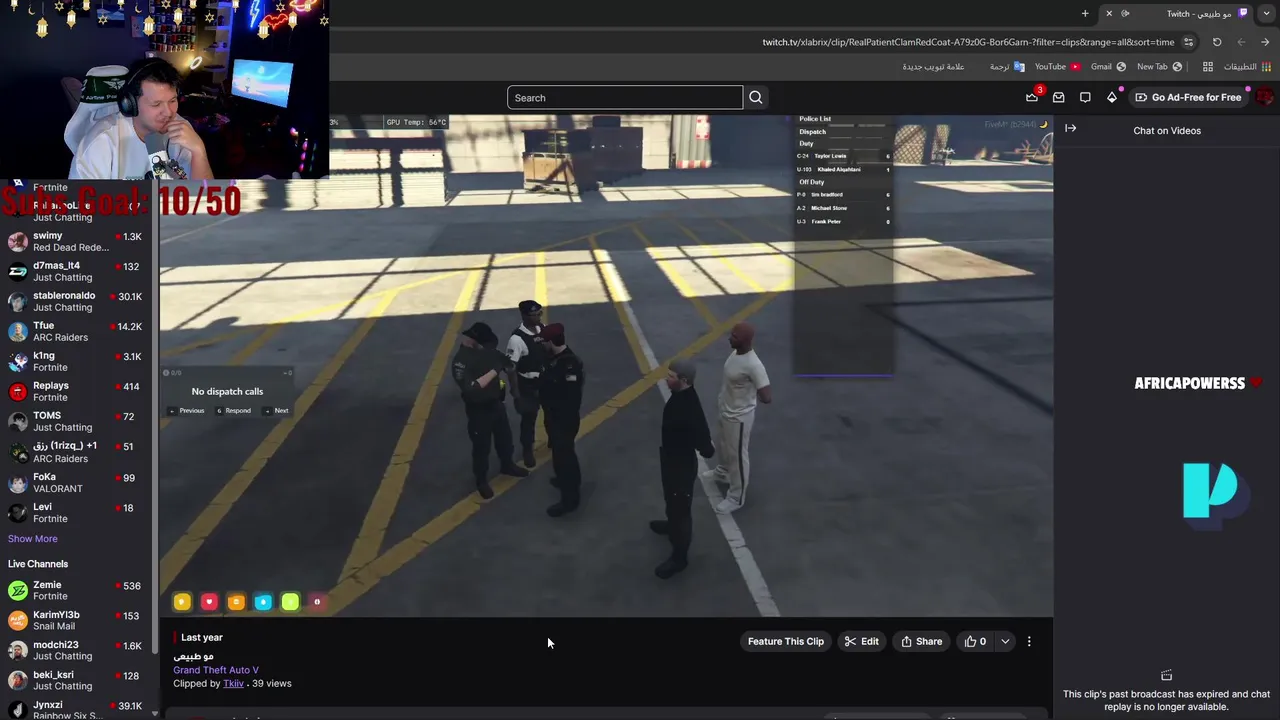Open the علامة تبويب جديدة bookmark
This screenshot has height=720, width=1280.
point(933,67)
